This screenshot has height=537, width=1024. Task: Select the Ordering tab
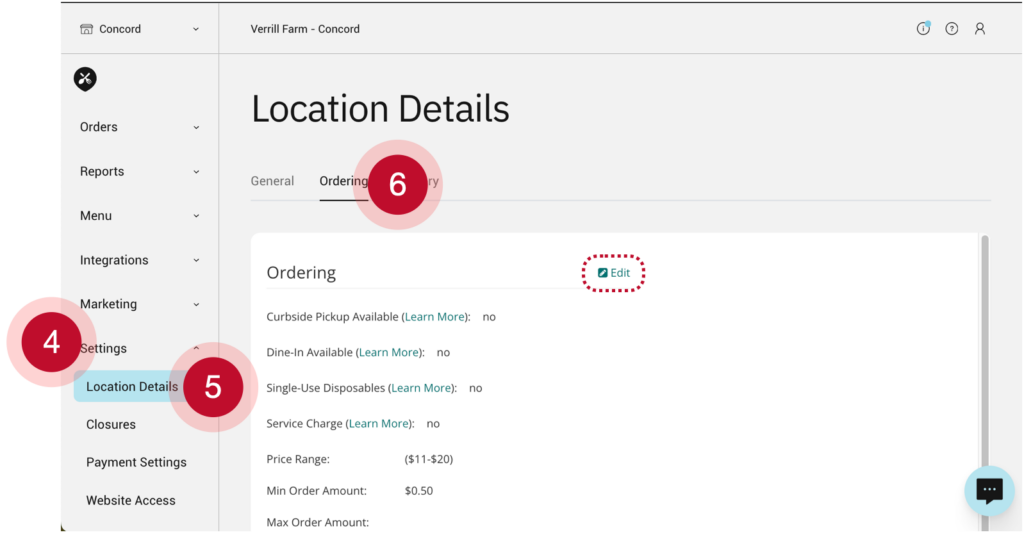[342, 181]
